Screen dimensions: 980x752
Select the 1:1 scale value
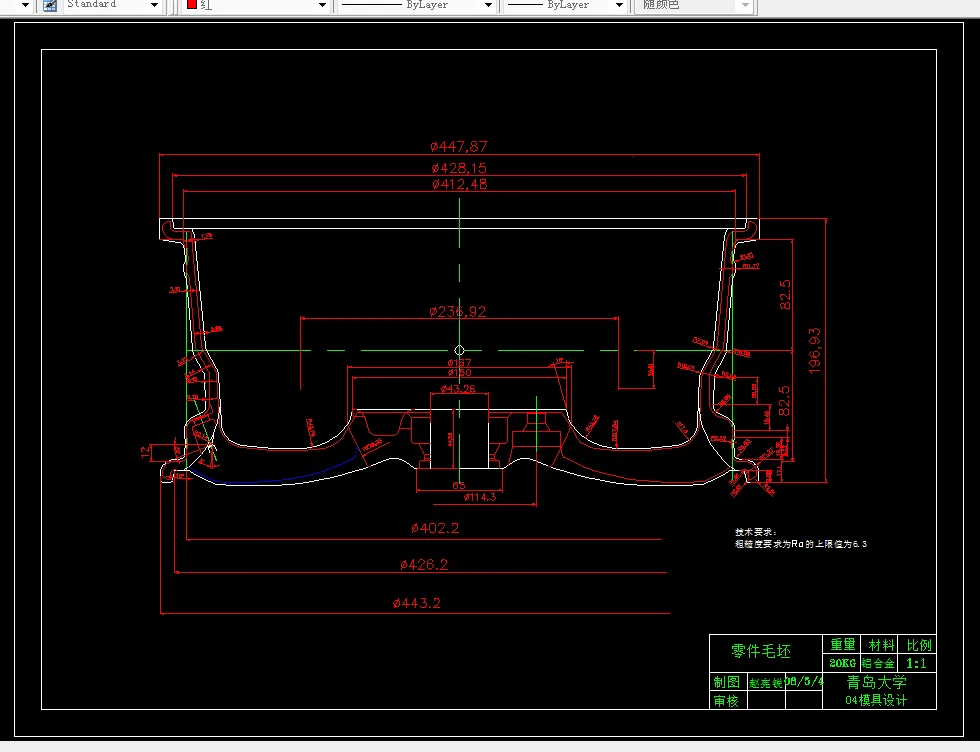[916, 663]
